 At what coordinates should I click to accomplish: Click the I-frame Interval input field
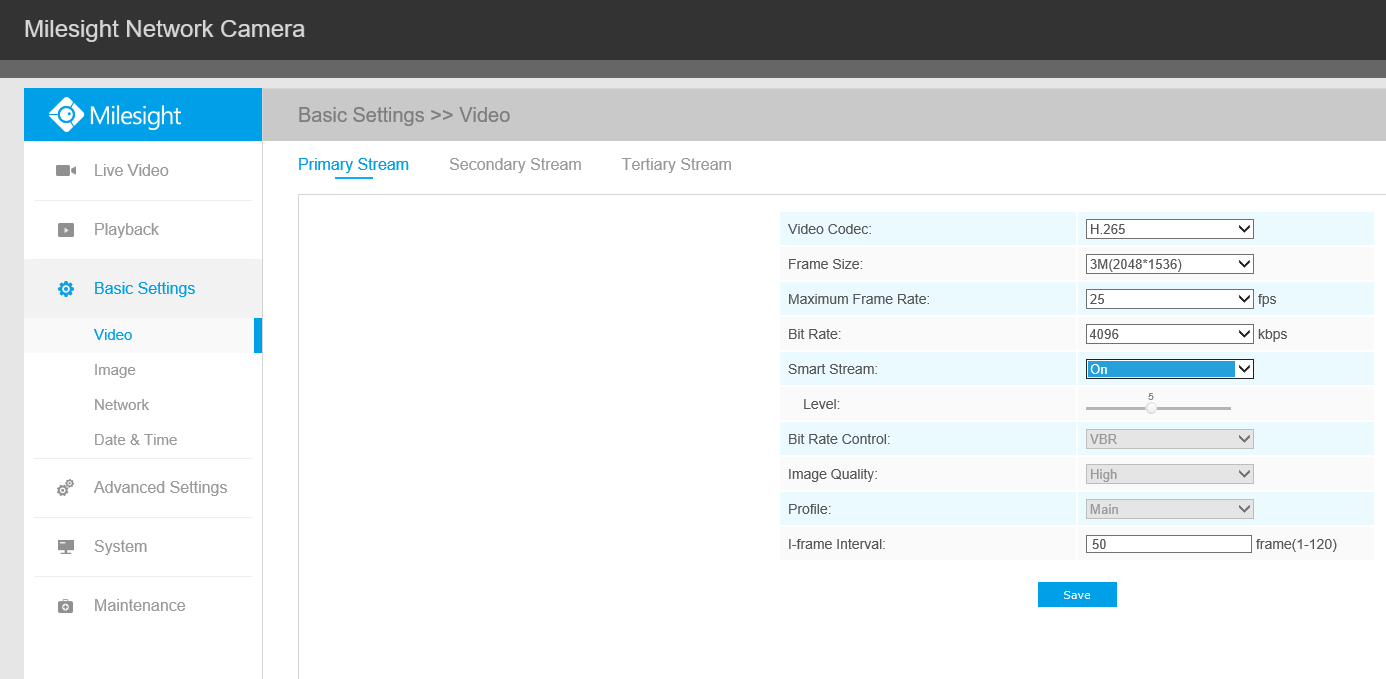coord(1168,543)
